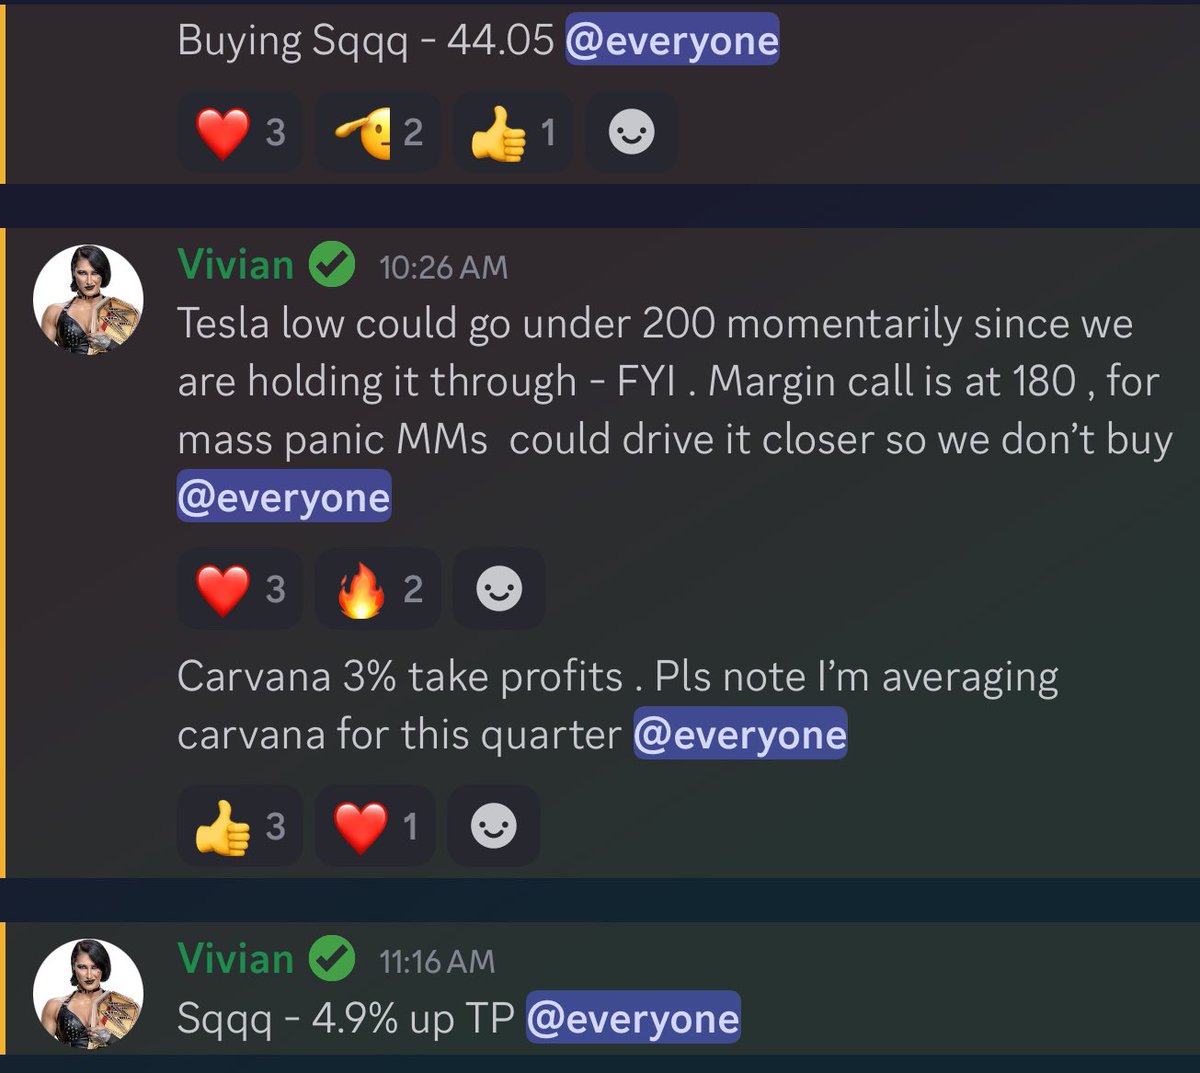
Task: Click the 10:26 AM timestamp
Action: click(443, 267)
